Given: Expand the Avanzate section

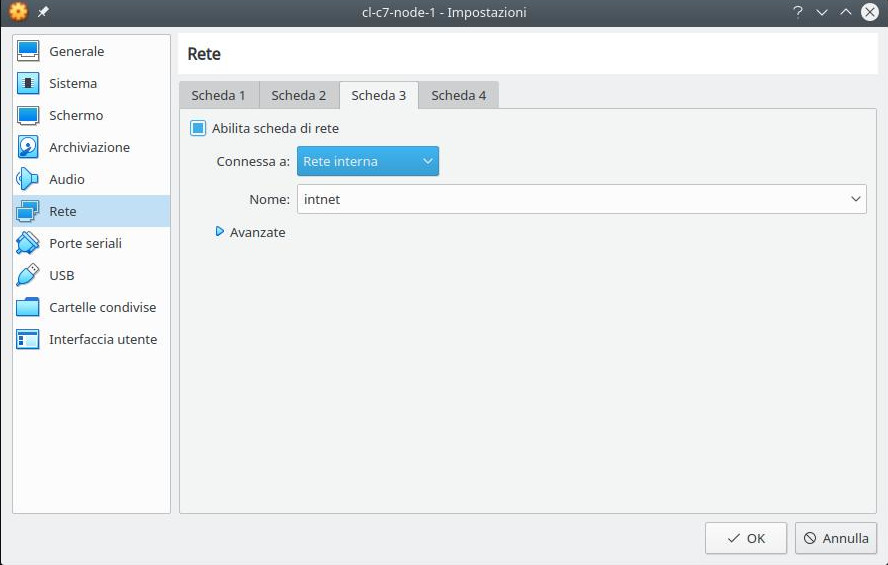Looking at the screenshot, I should tap(220, 232).
